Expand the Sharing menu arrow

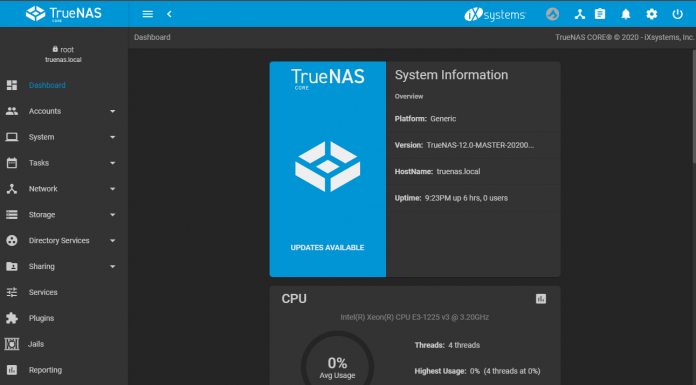click(x=113, y=266)
